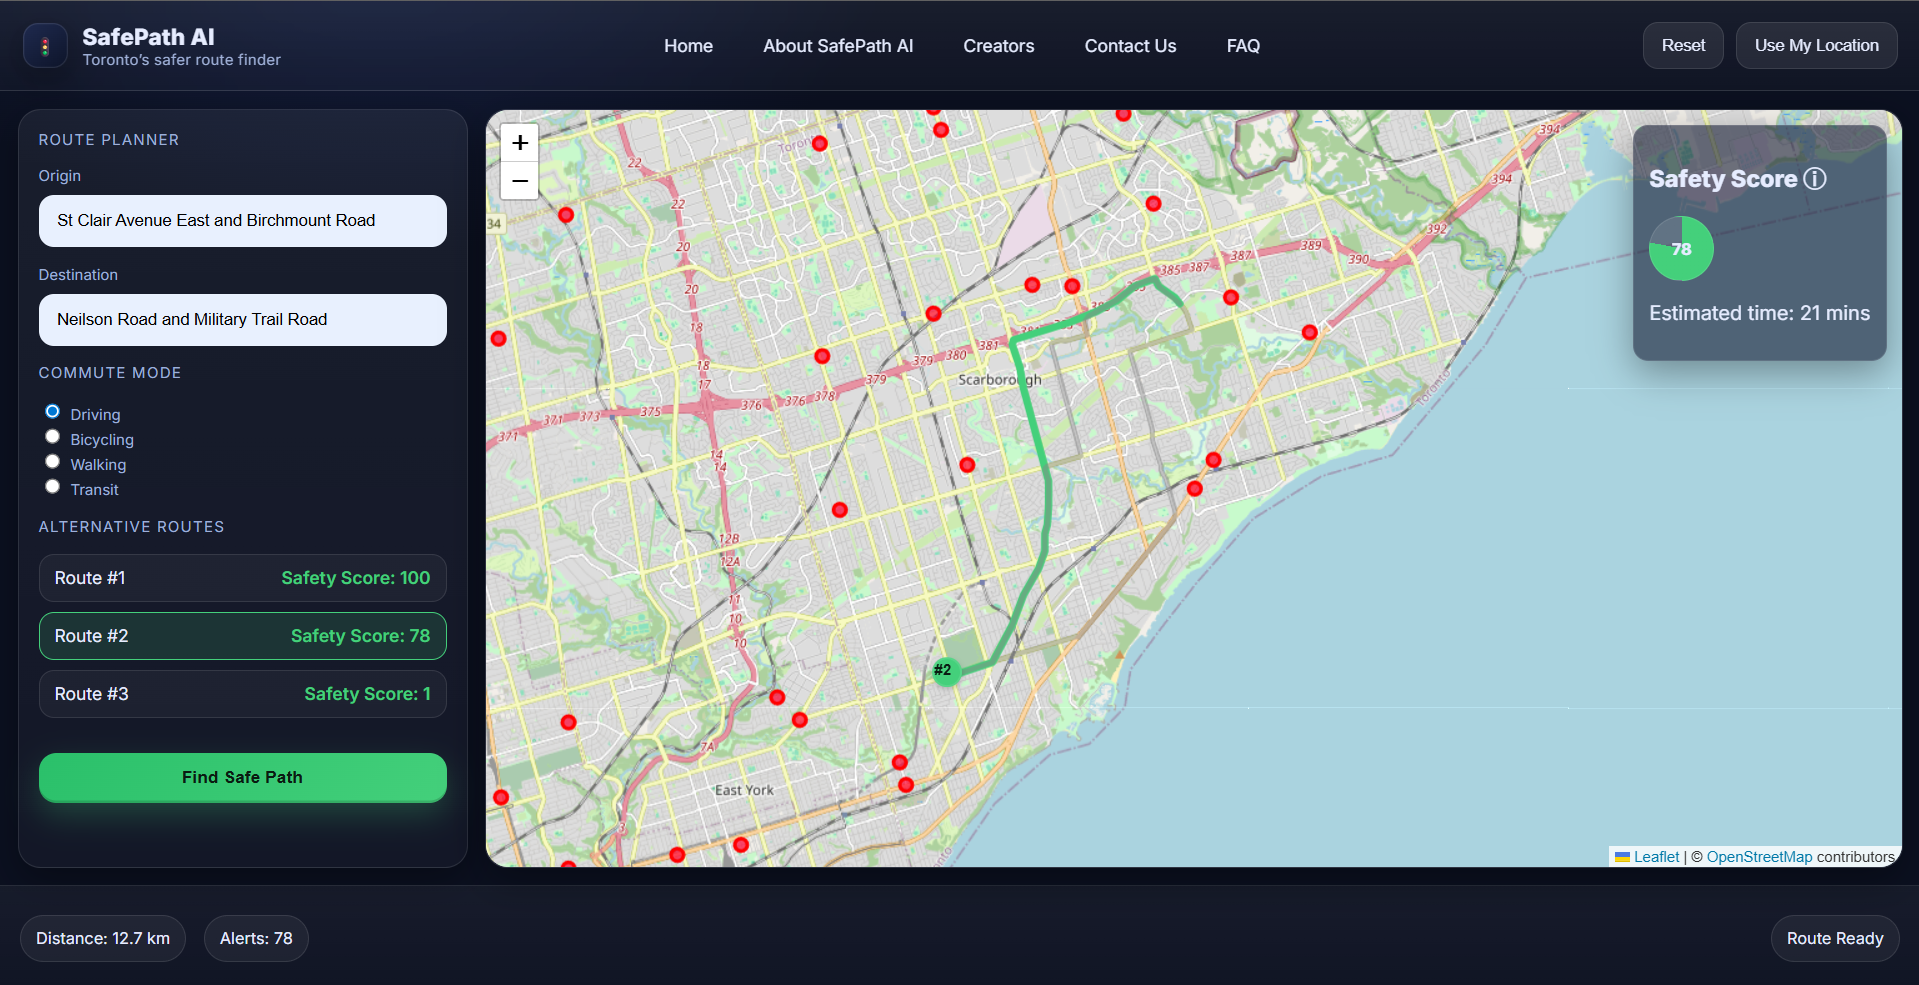Screen dimensions: 1919x985
Task: Click Toronto's safer route finder tagline
Action: tap(182, 60)
